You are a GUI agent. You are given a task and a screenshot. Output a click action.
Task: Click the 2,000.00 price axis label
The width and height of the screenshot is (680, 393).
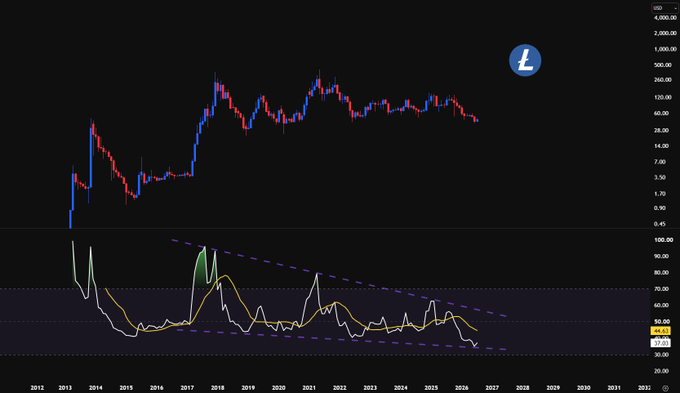[x=665, y=33]
